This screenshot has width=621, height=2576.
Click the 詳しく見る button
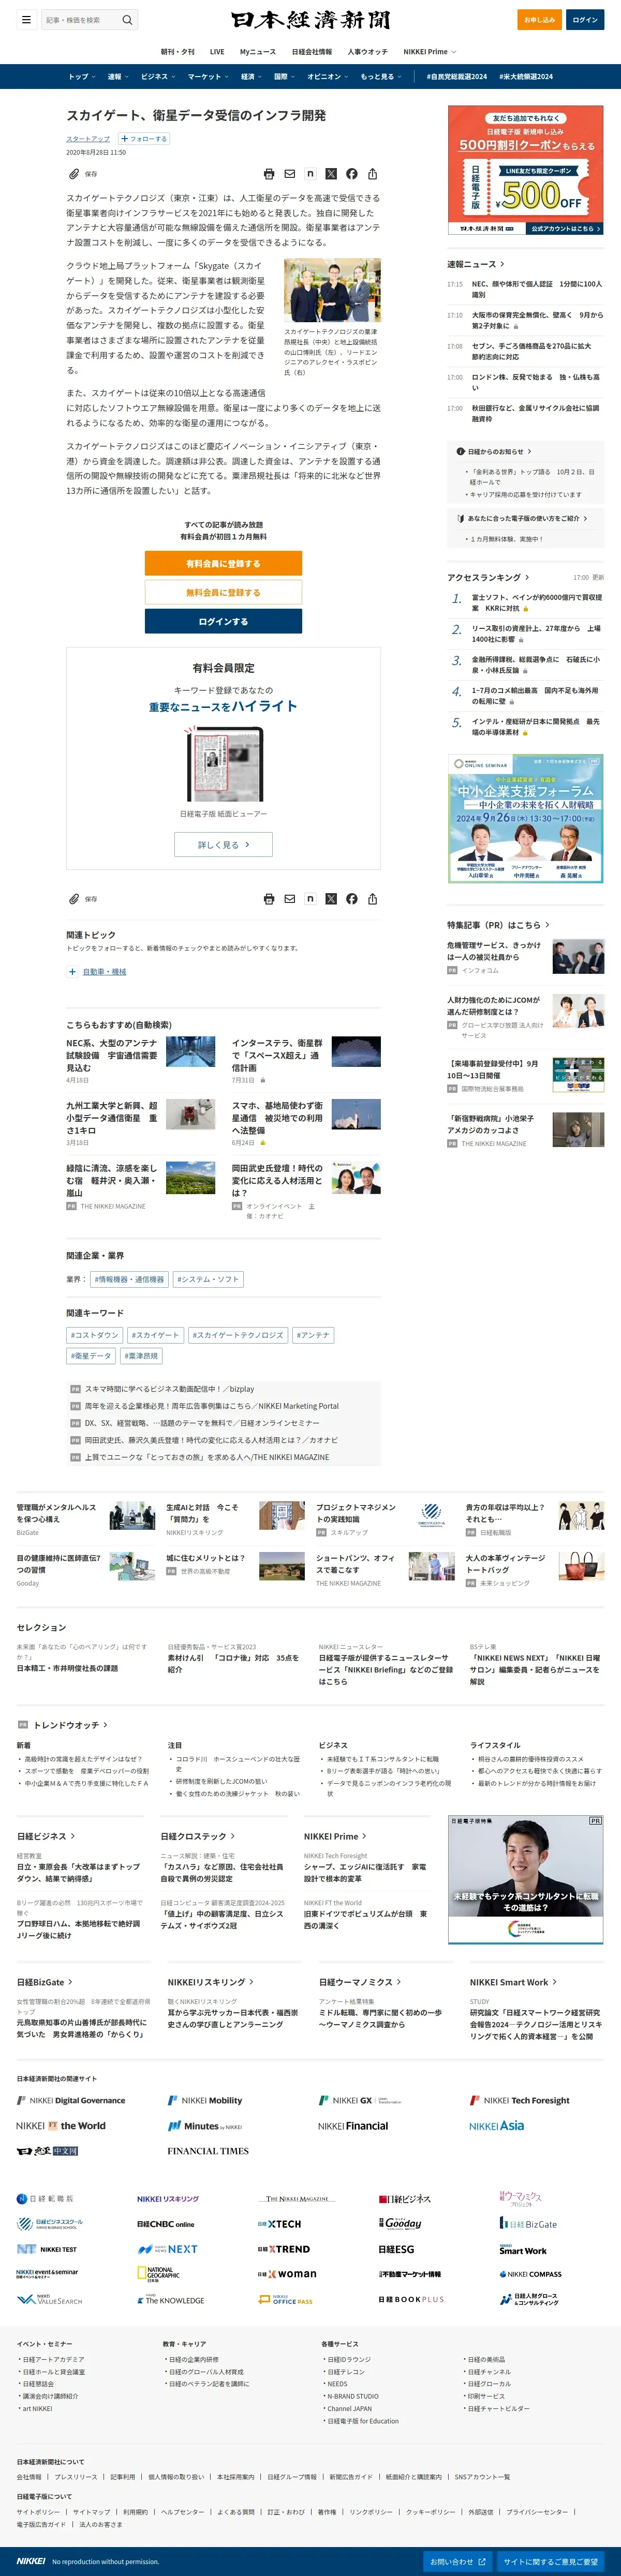click(223, 844)
